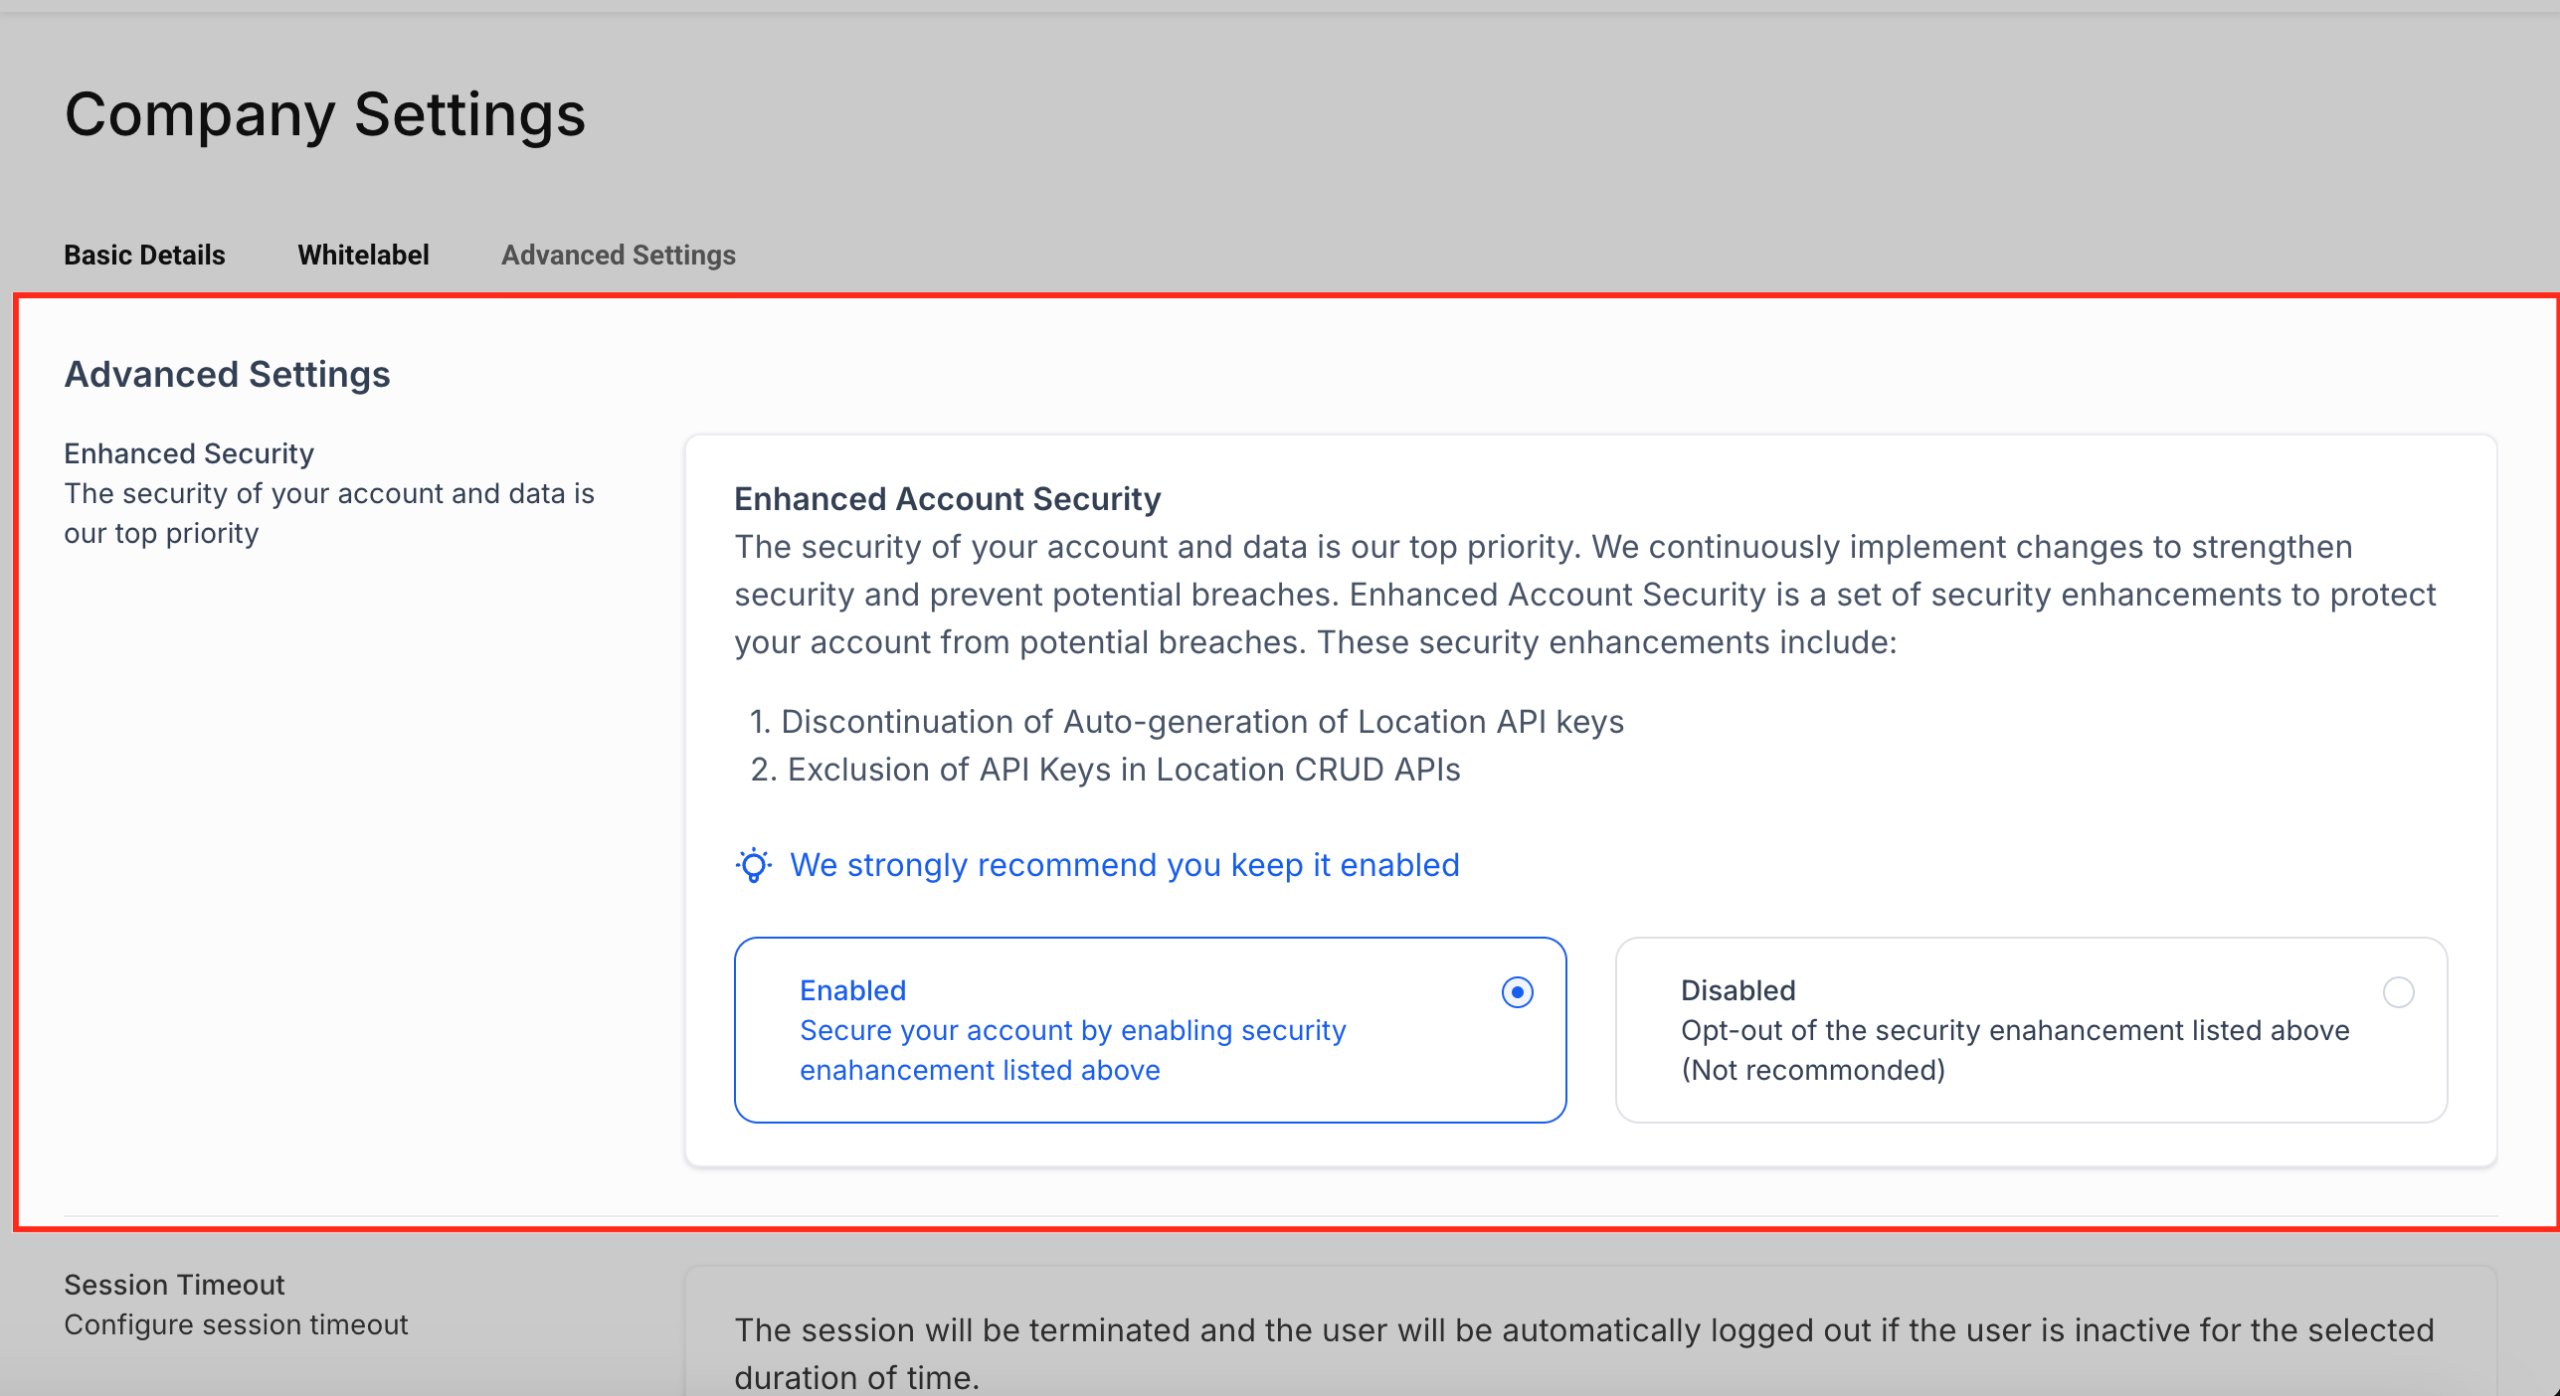Switch to the Basic Details tab
Viewport: 2560px width, 1396px height.
point(144,255)
